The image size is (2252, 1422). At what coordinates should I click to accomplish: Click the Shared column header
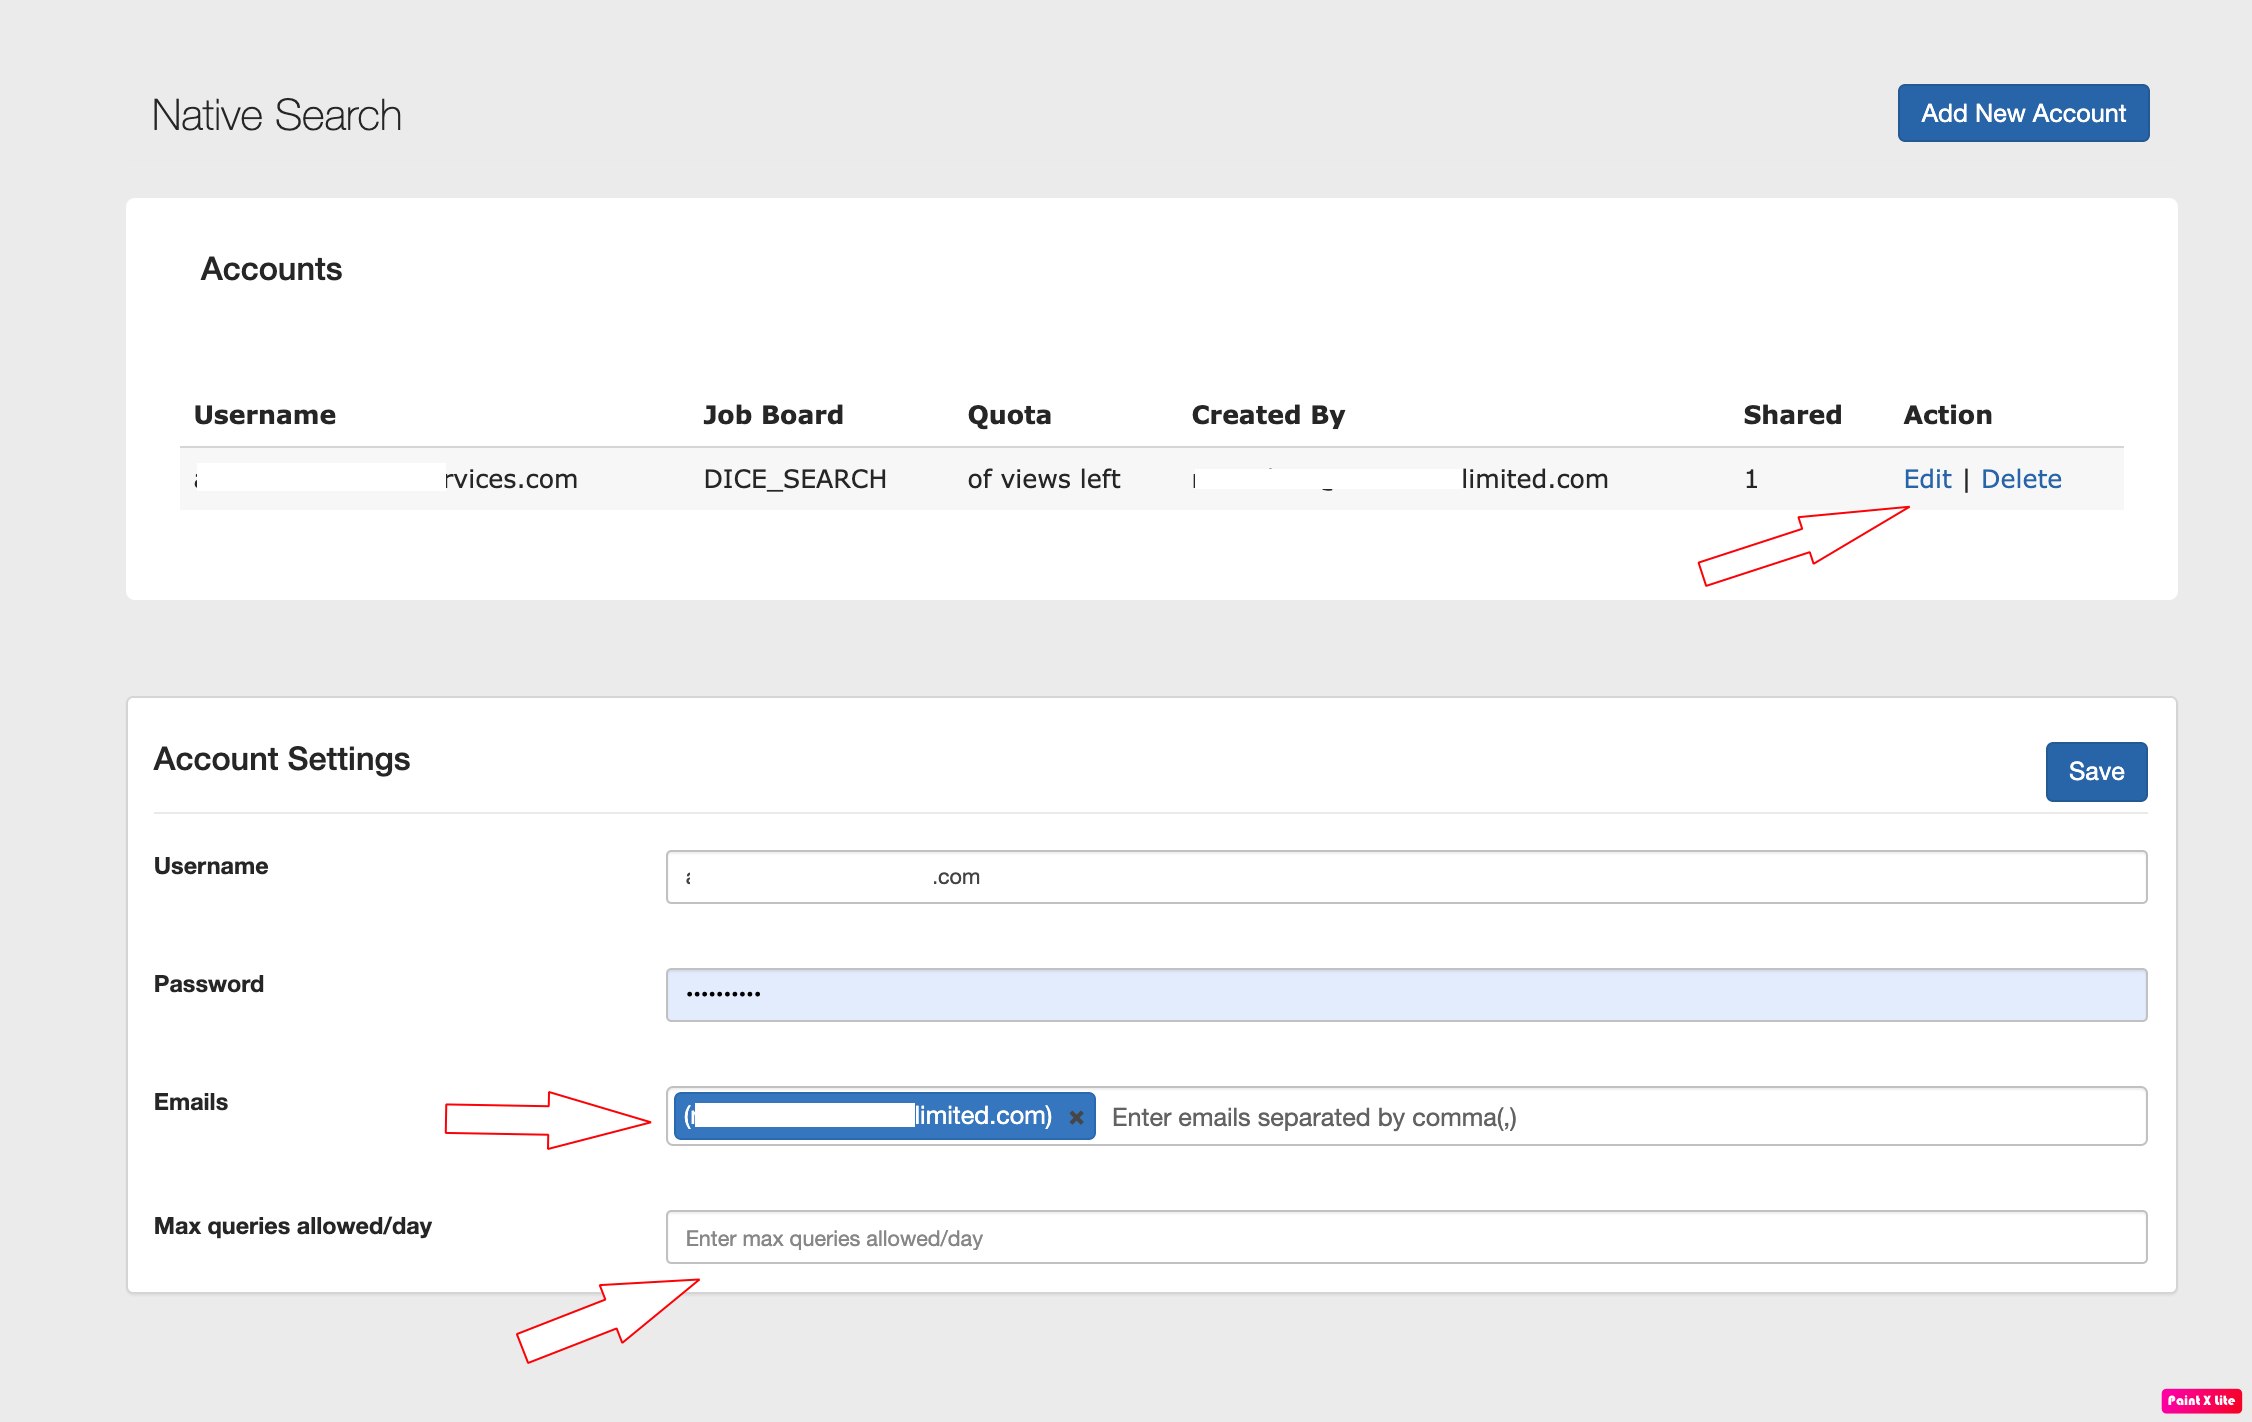pyautogui.click(x=1792, y=415)
